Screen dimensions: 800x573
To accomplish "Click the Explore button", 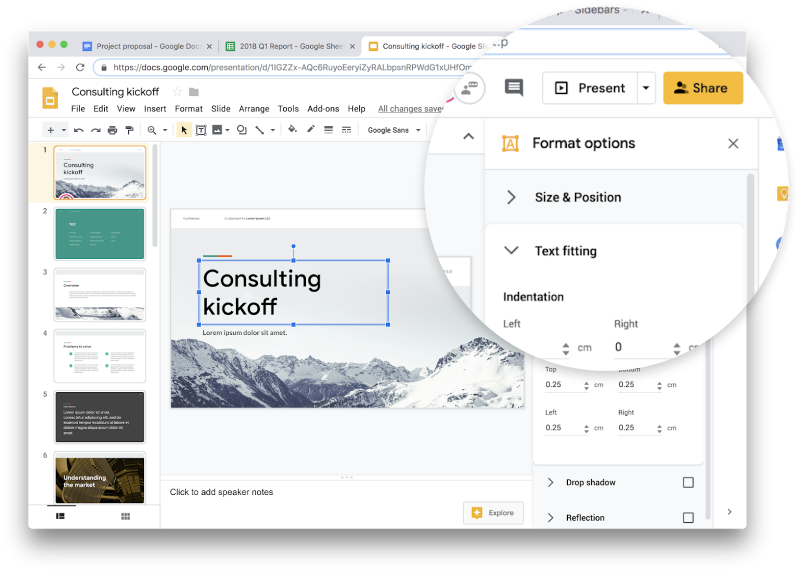I will click(x=493, y=513).
